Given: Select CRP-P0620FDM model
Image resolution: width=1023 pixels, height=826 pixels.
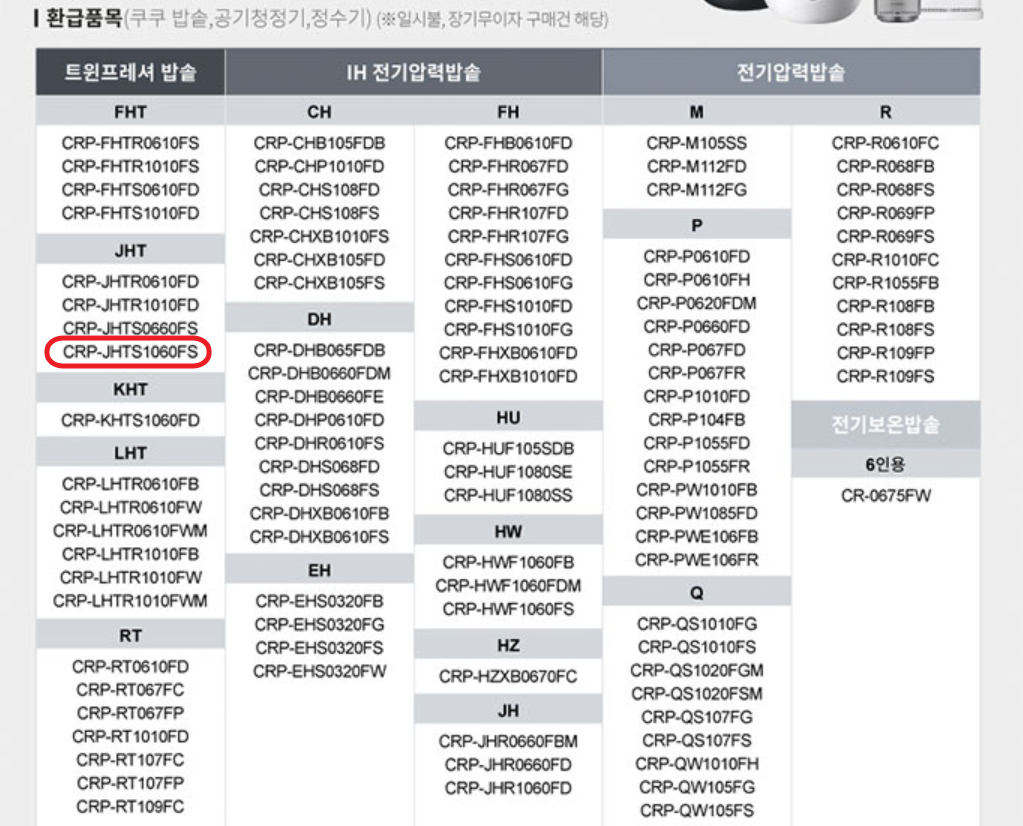Looking at the screenshot, I should (x=697, y=304).
